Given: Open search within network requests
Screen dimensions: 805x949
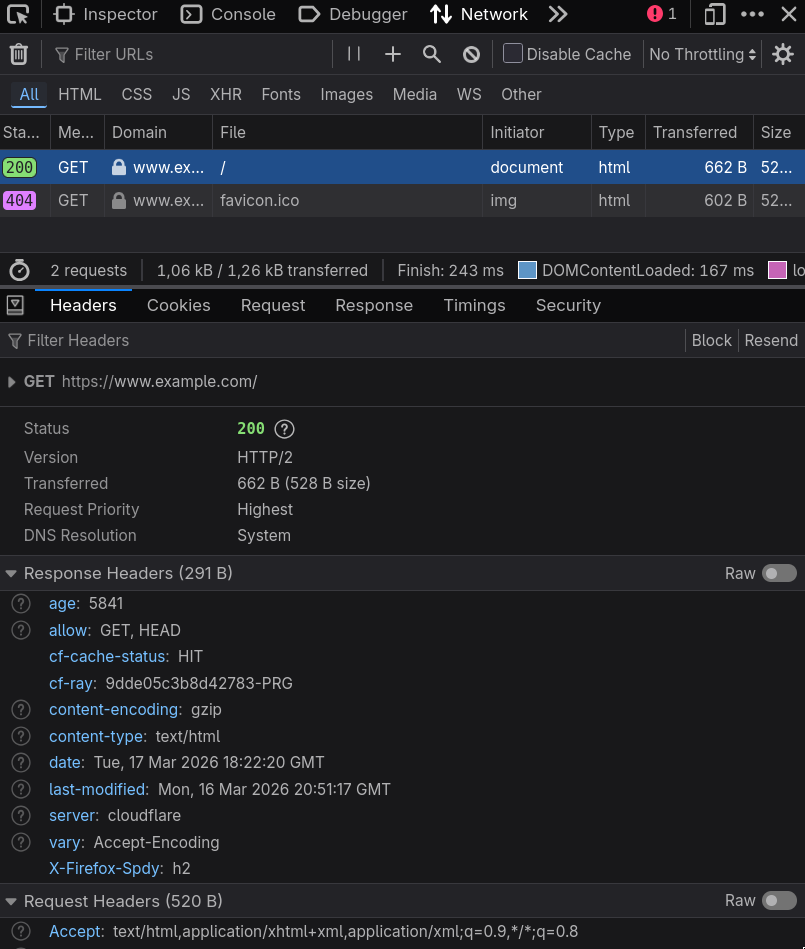Looking at the screenshot, I should coord(431,54).
